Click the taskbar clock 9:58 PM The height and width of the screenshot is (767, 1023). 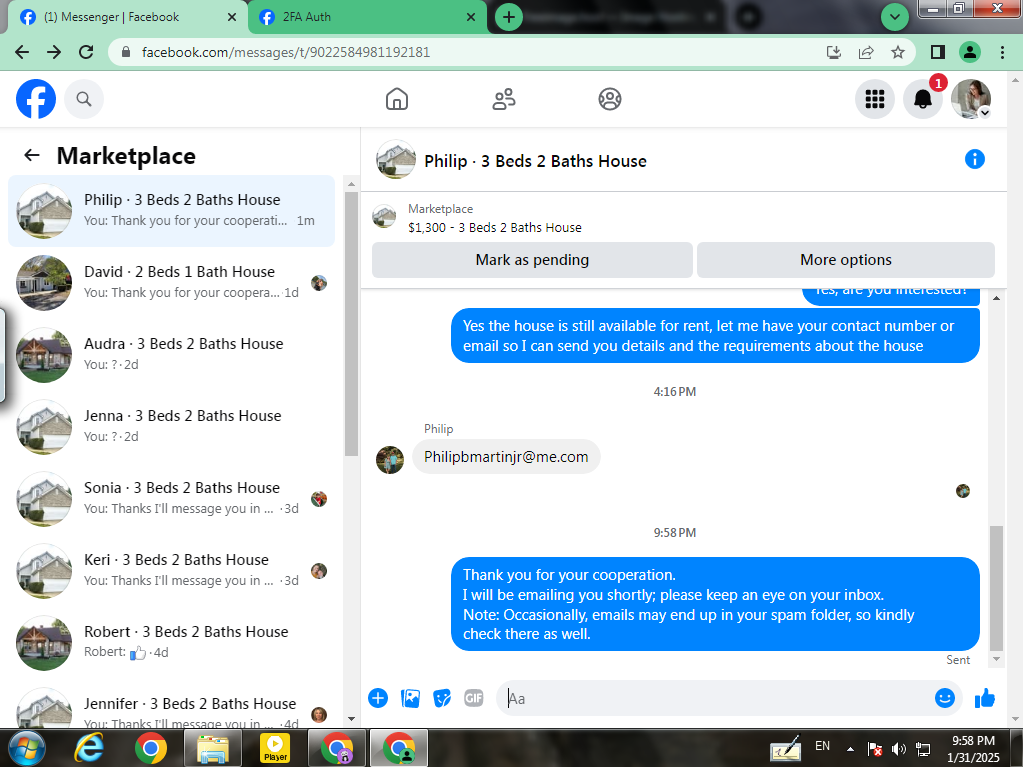coord(973,740)
